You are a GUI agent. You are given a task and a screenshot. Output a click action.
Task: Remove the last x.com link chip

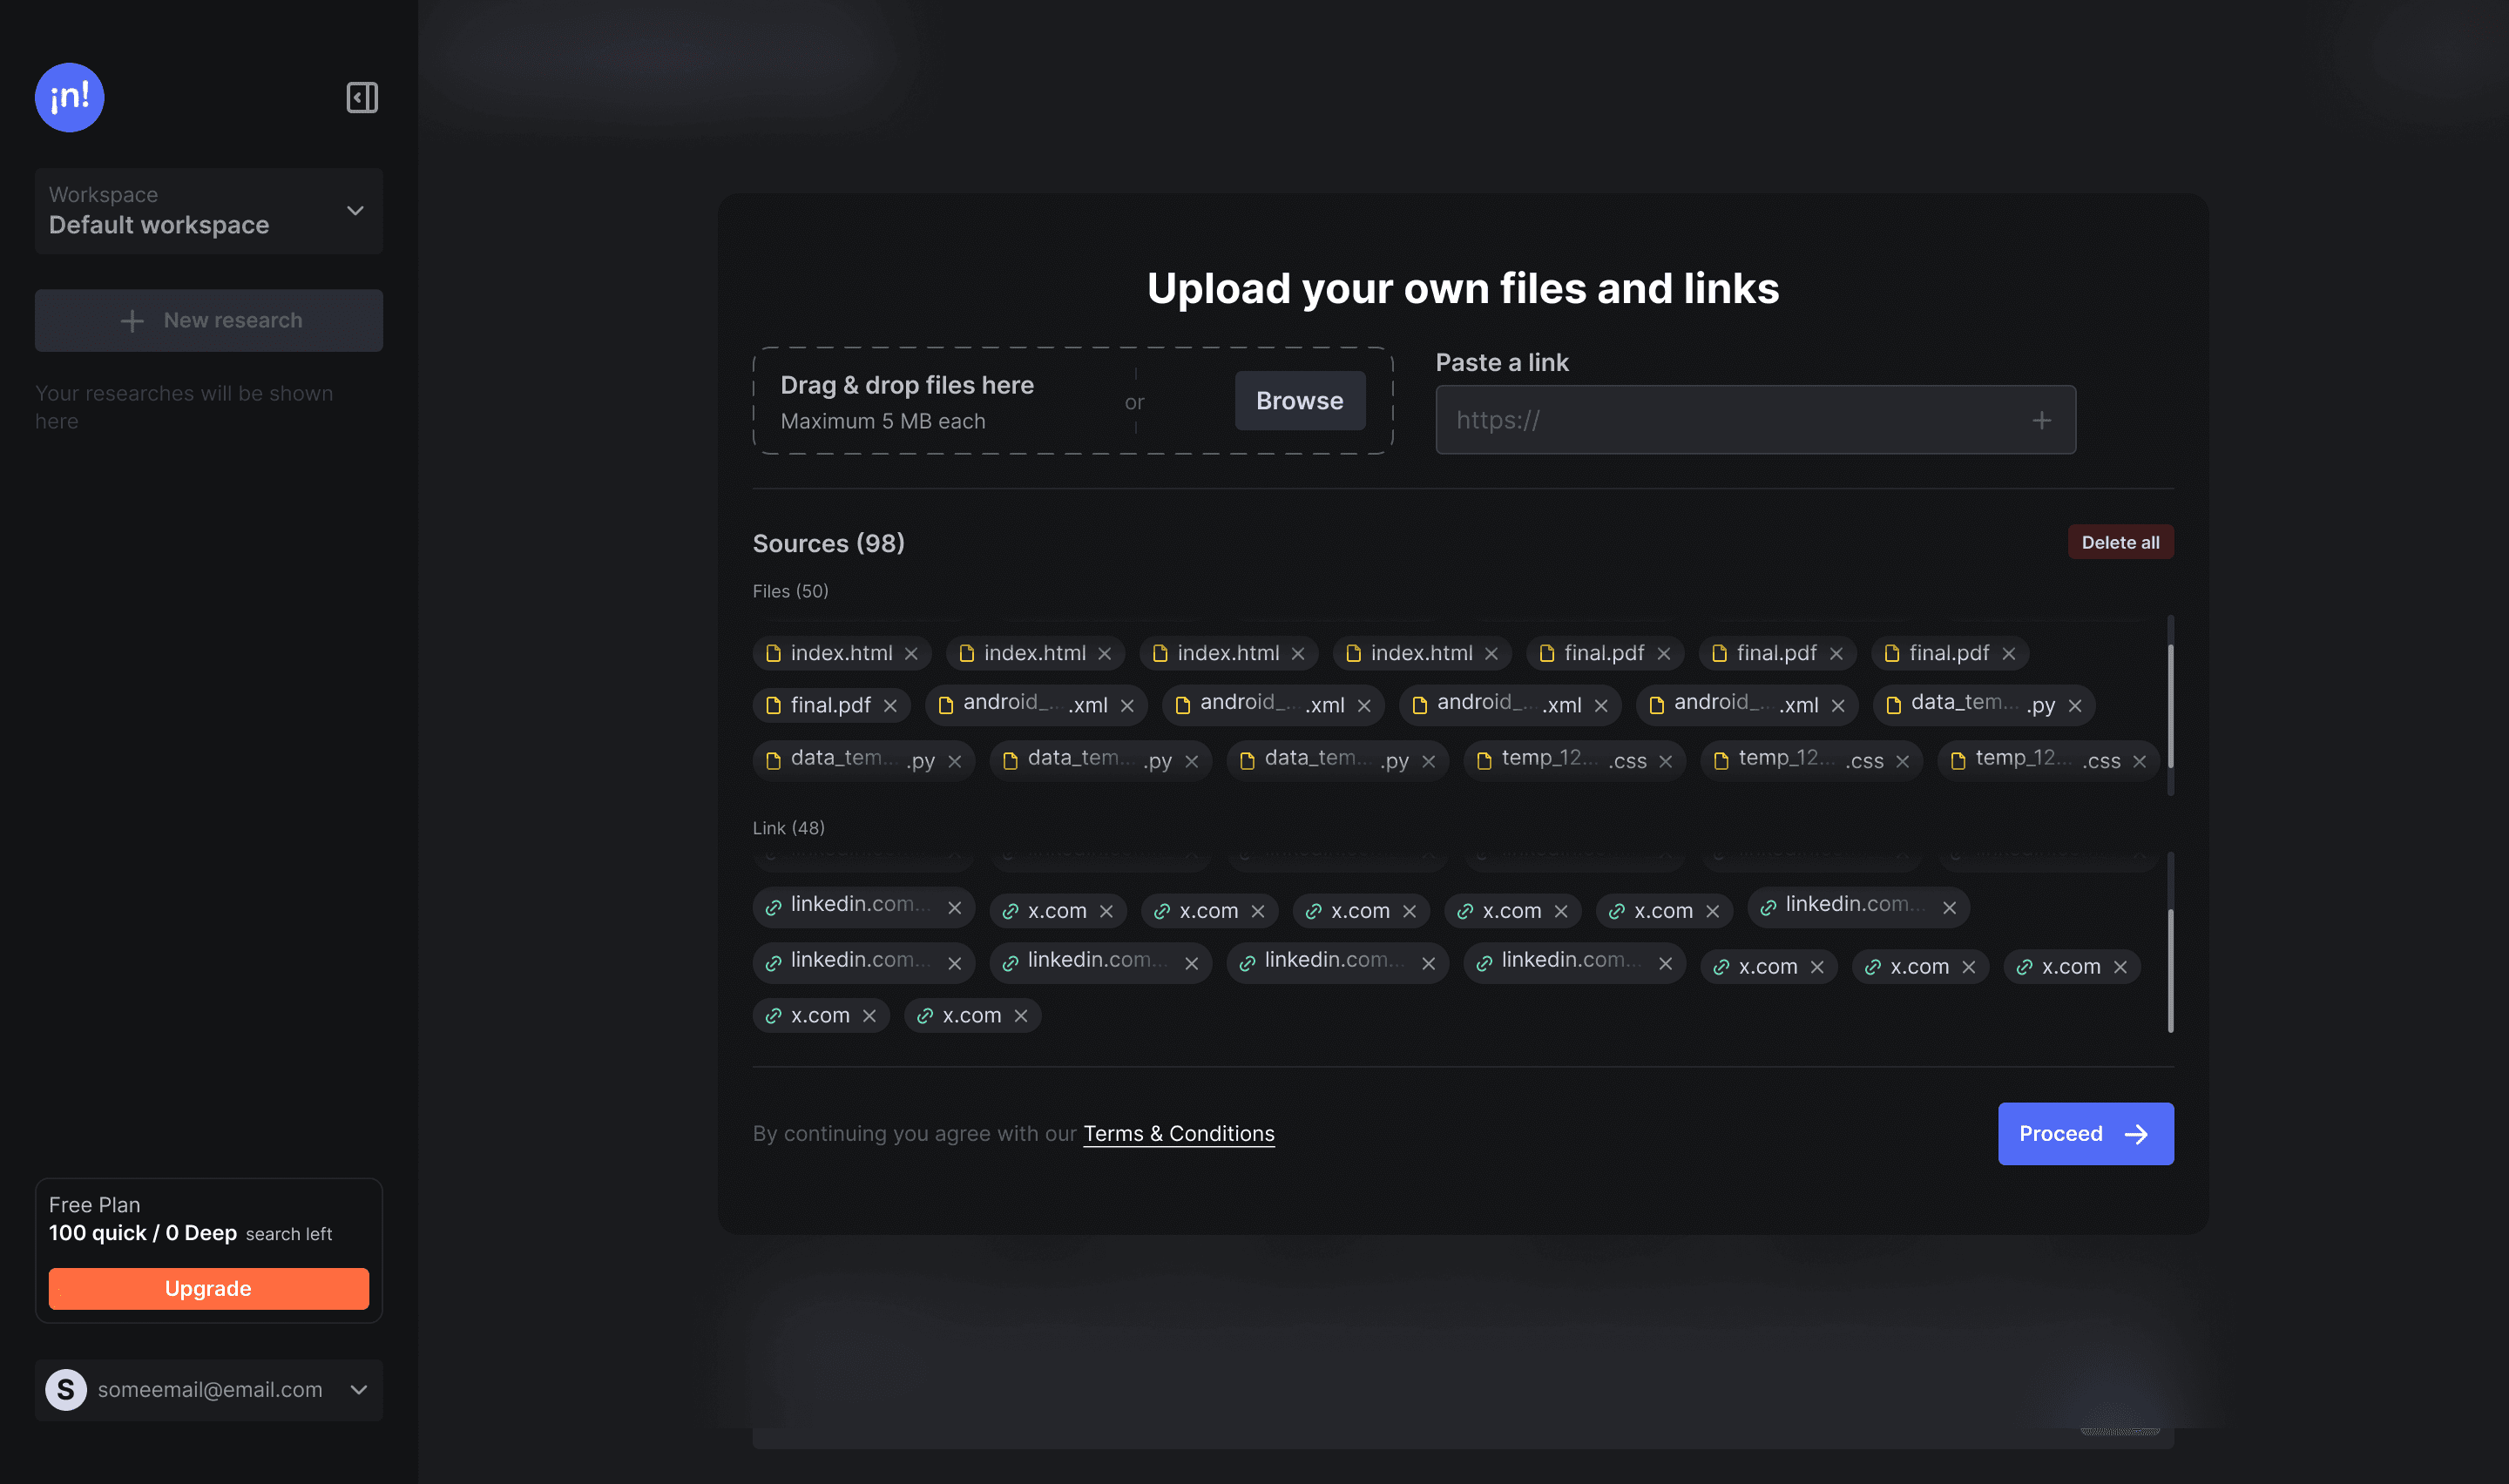[1020, 1016]
